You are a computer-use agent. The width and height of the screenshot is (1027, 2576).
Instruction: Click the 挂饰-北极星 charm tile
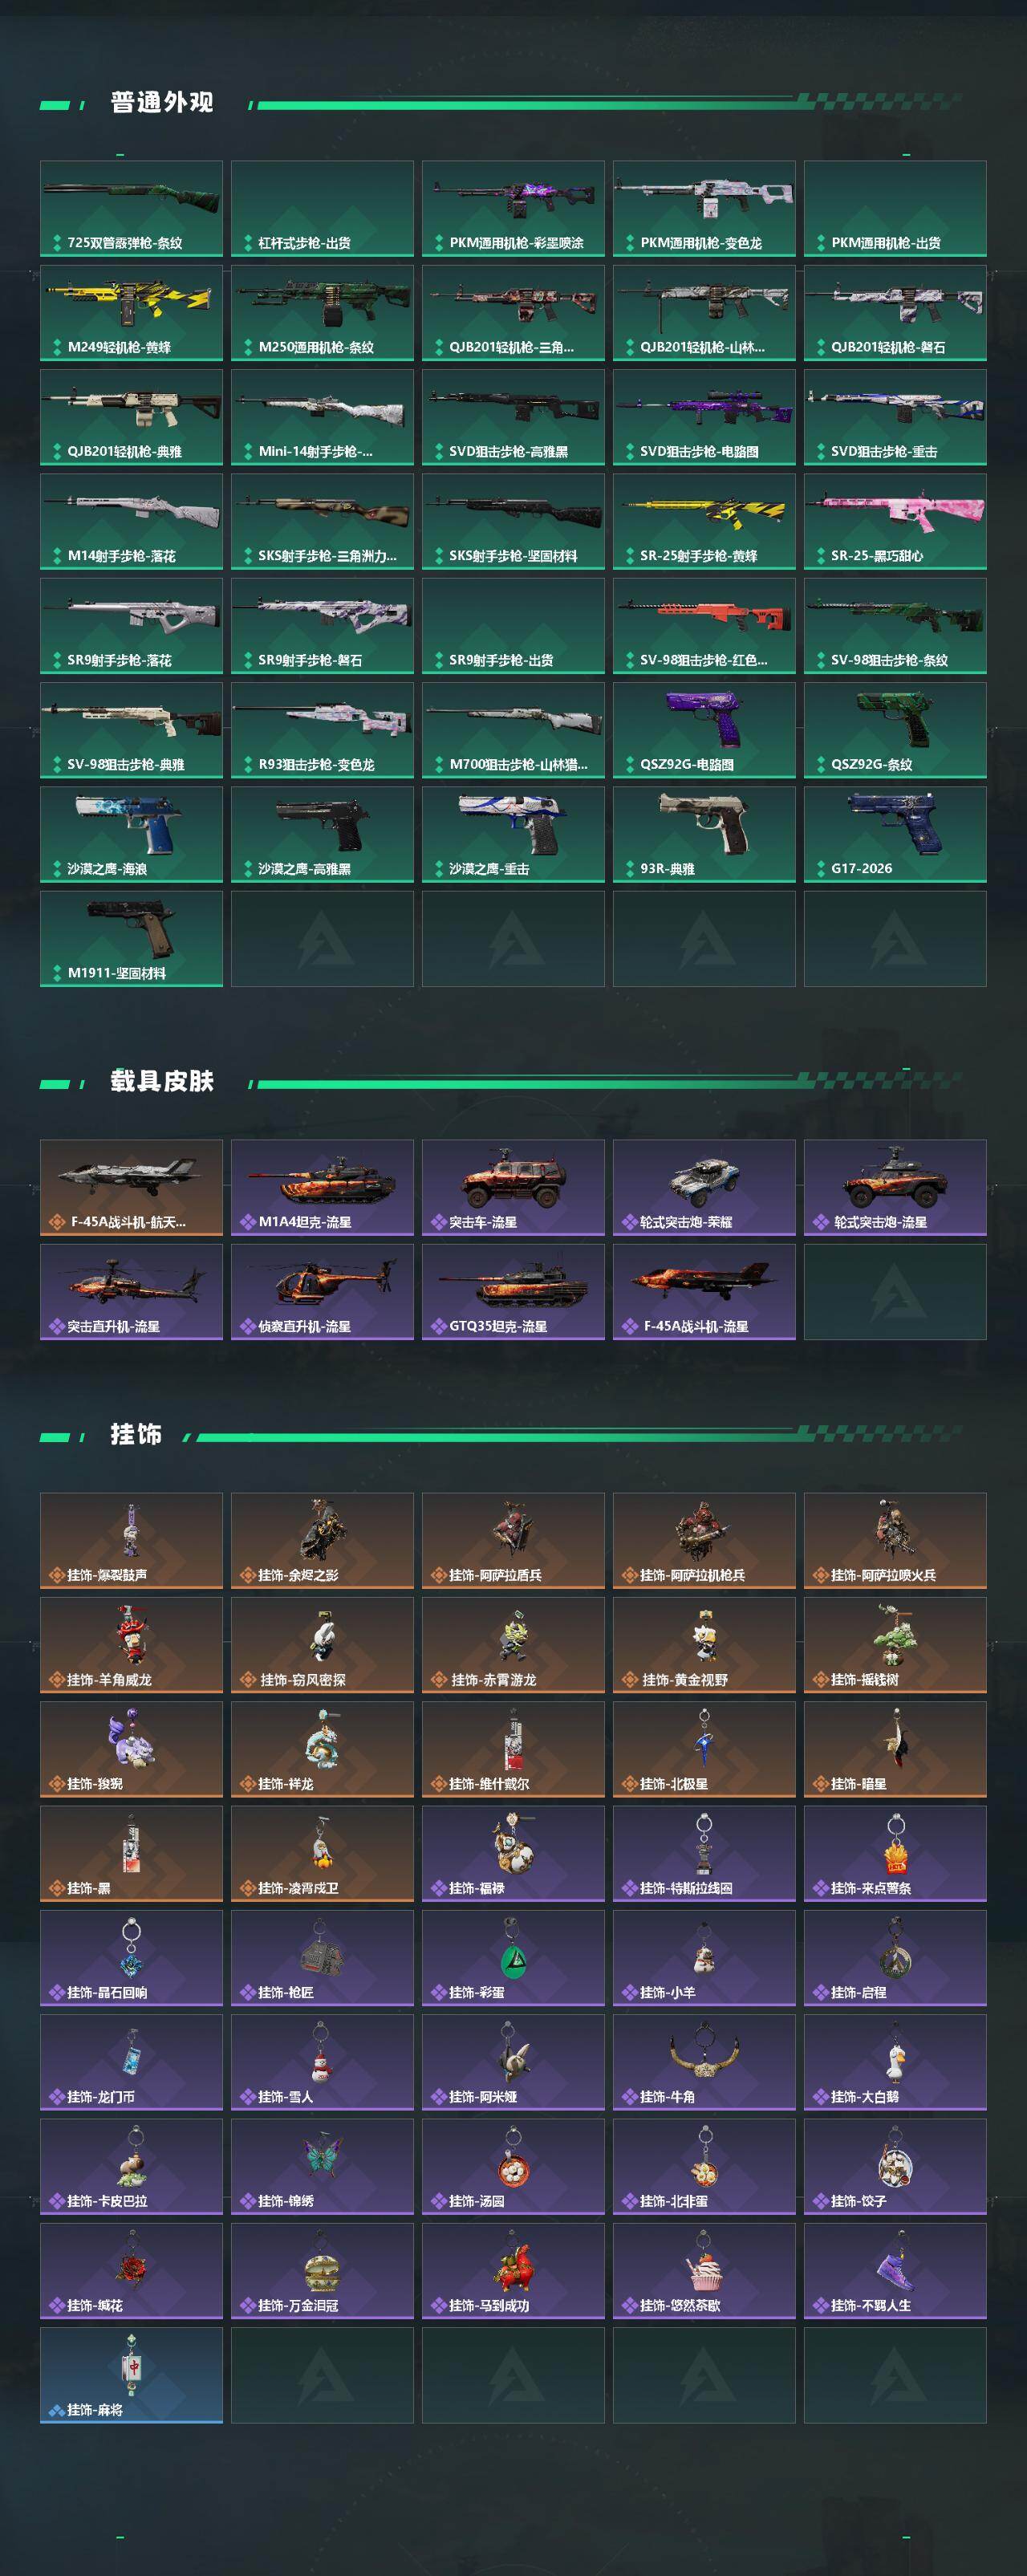click(704, 1749)
